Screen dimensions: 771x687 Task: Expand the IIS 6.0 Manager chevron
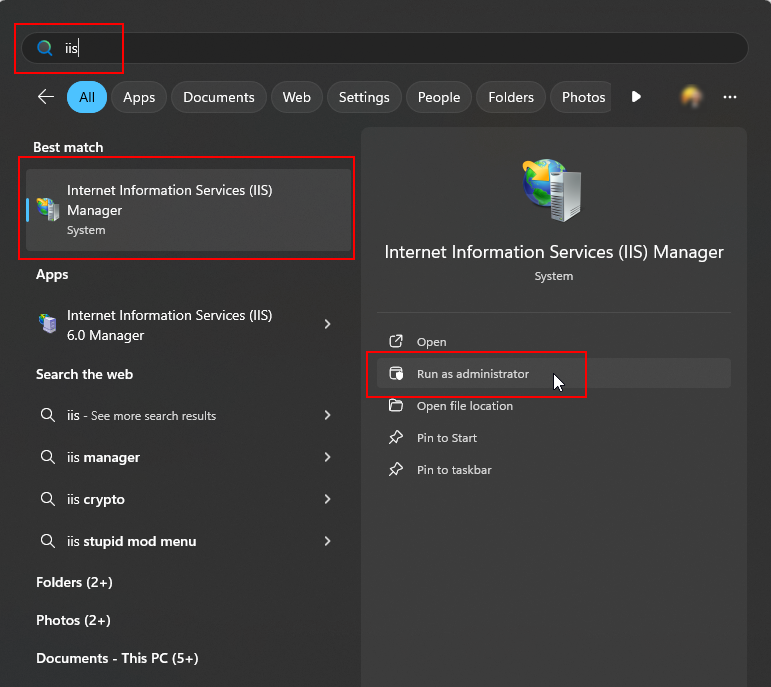pyautogui.click(x=327, y=324)
